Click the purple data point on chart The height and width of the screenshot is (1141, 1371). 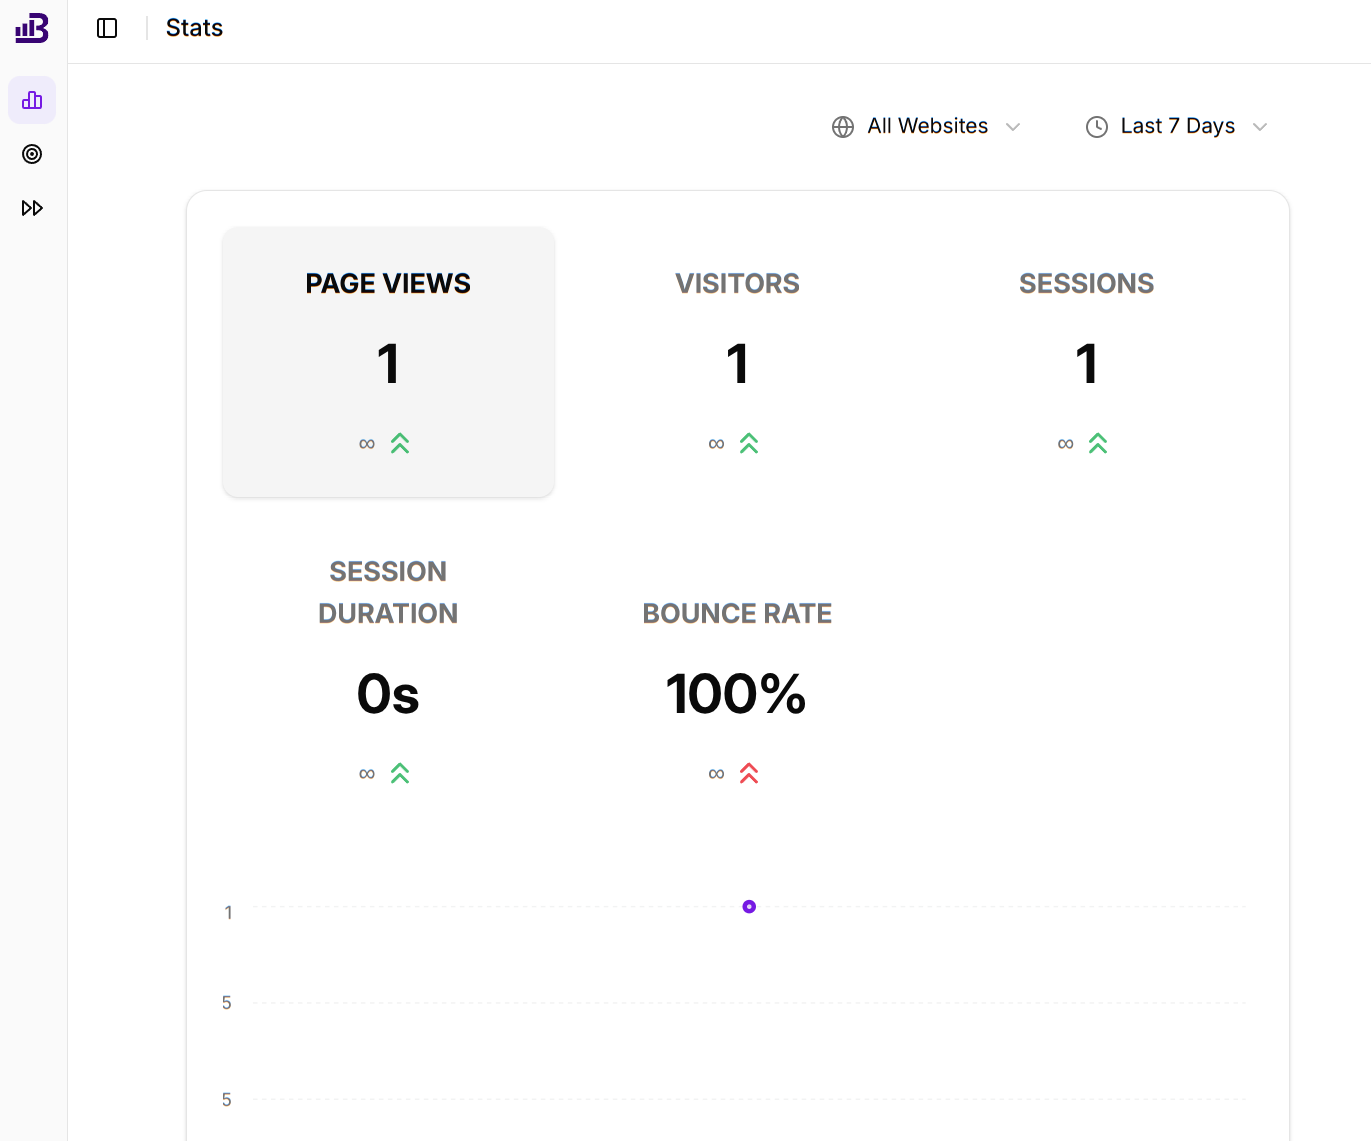pyautogui.click(x=749, y=907)
